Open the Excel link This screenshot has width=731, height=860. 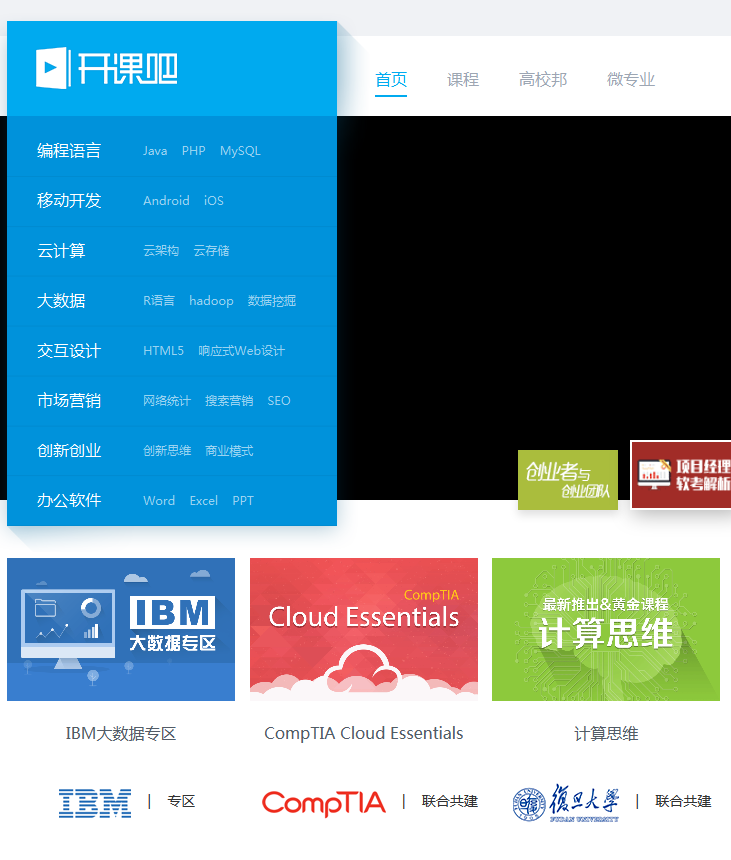204,501
